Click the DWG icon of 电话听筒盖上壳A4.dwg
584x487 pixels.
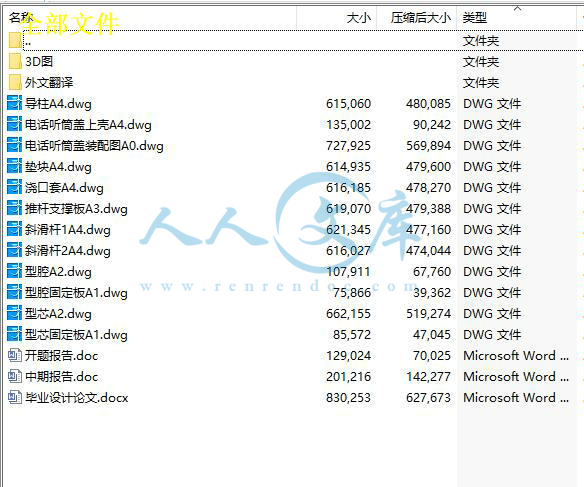point(15,124)
